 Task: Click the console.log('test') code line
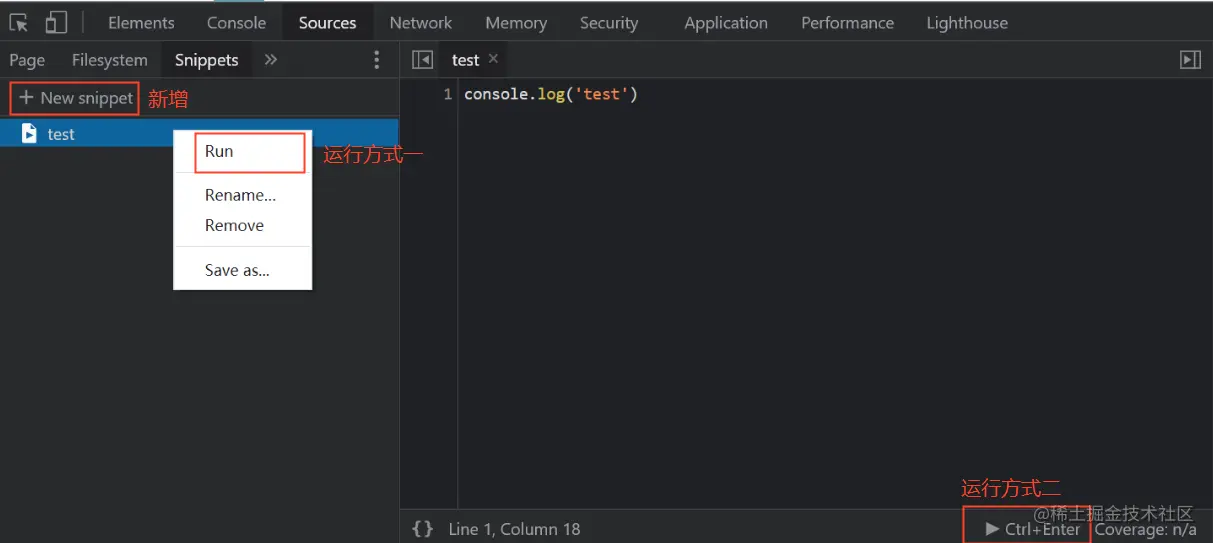(551, 95)
